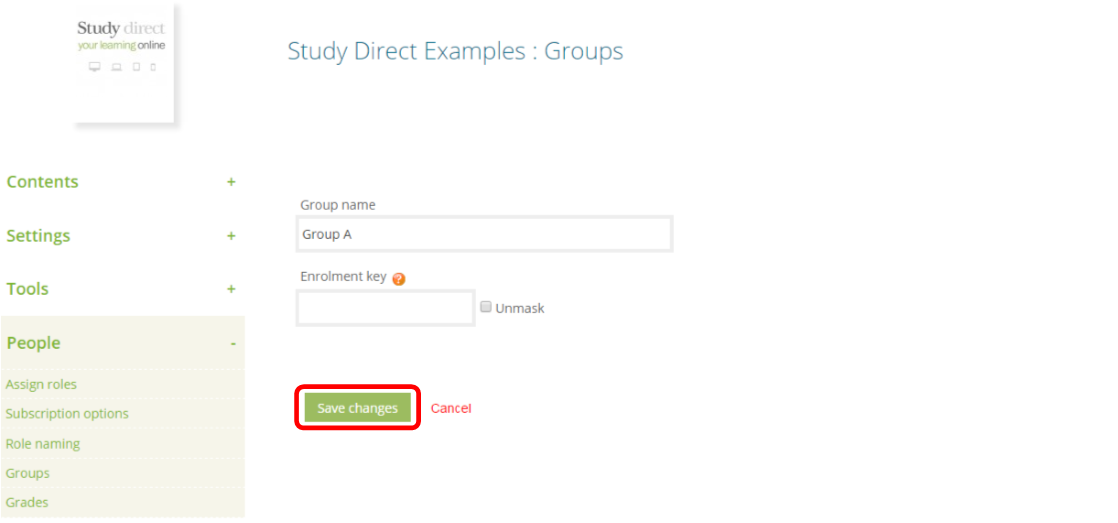Screen dimensions: 1118x523
Task: Open Role naming menu item
Action: point(43,443)
